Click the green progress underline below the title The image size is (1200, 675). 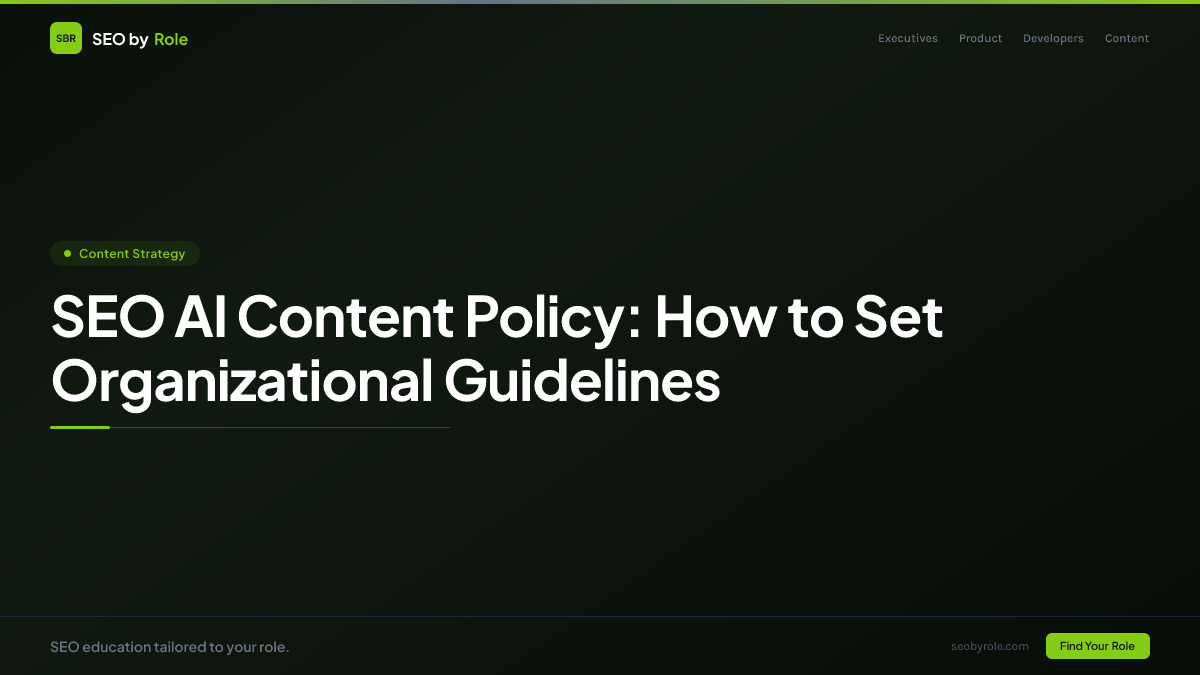[80, 427]
